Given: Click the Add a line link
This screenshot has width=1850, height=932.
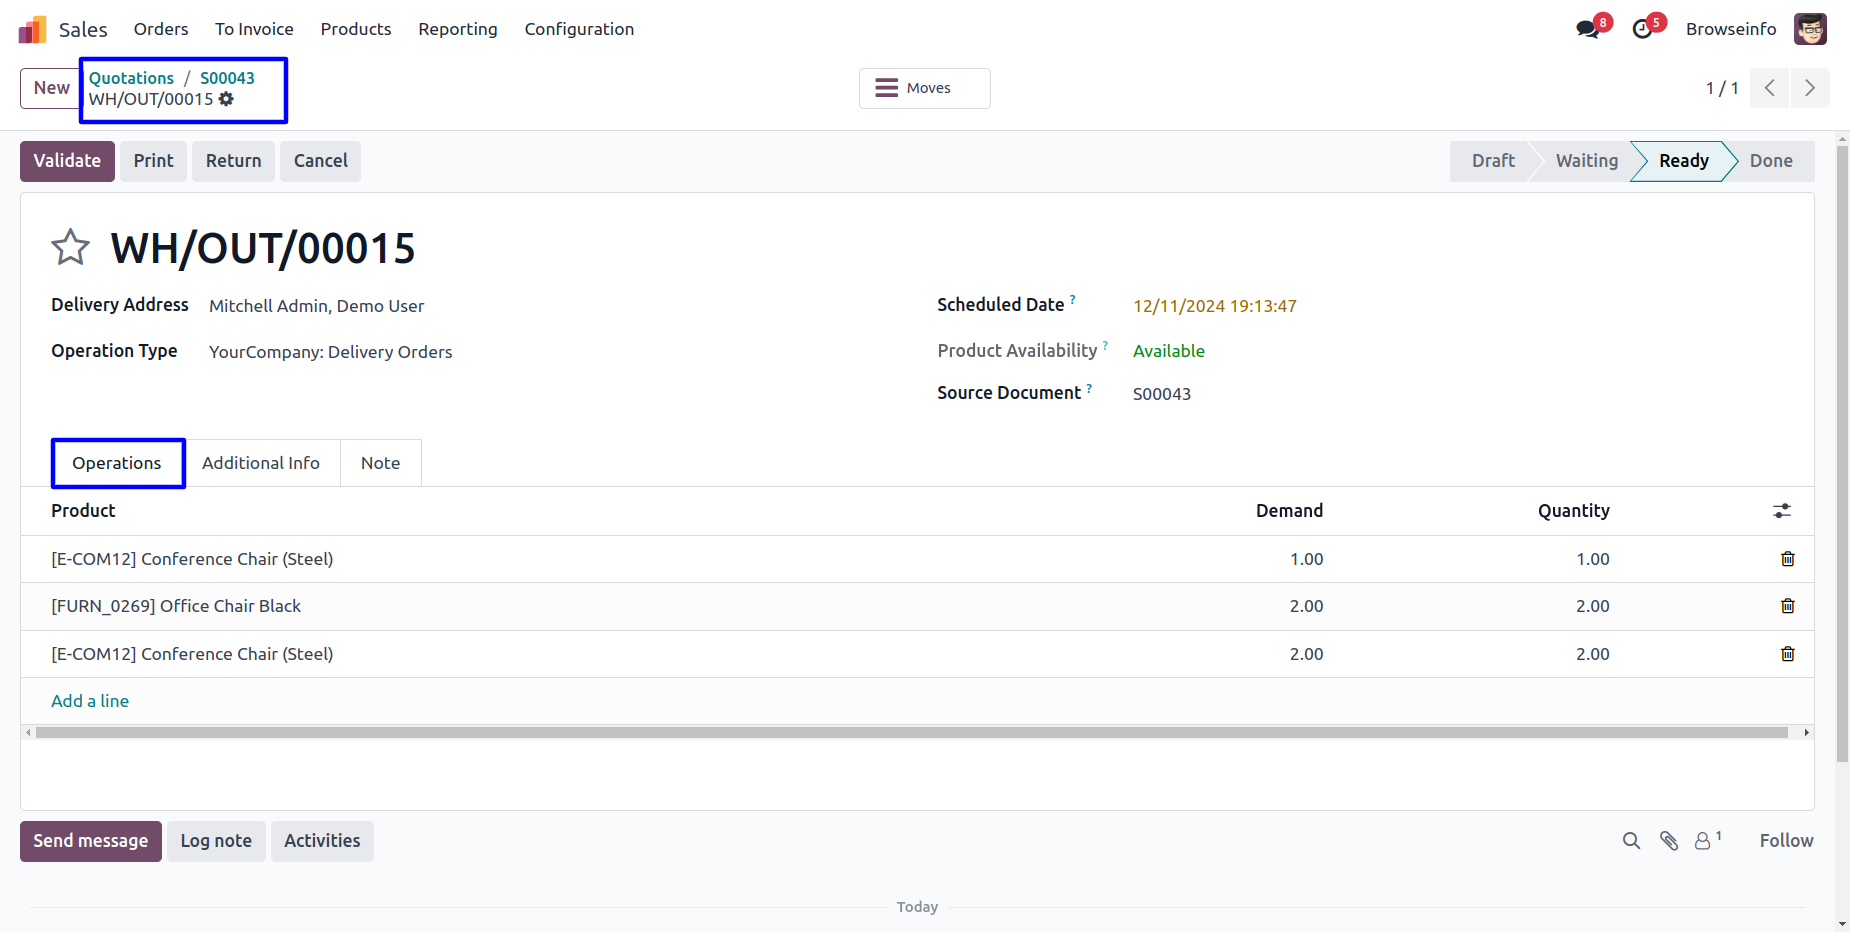Looking at the screenshot, I should (90, 701).
